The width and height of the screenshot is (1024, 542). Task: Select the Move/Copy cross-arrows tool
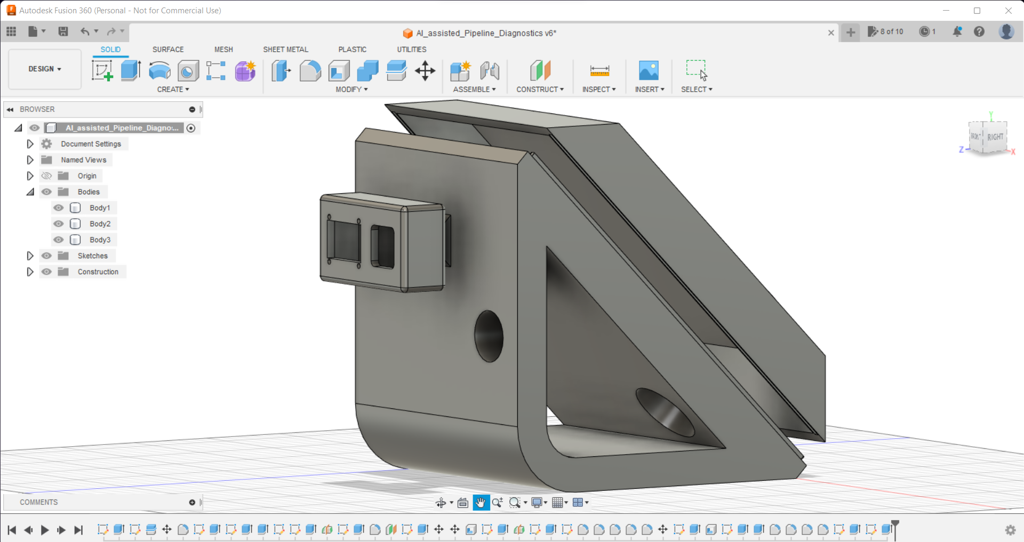[425, 70]
